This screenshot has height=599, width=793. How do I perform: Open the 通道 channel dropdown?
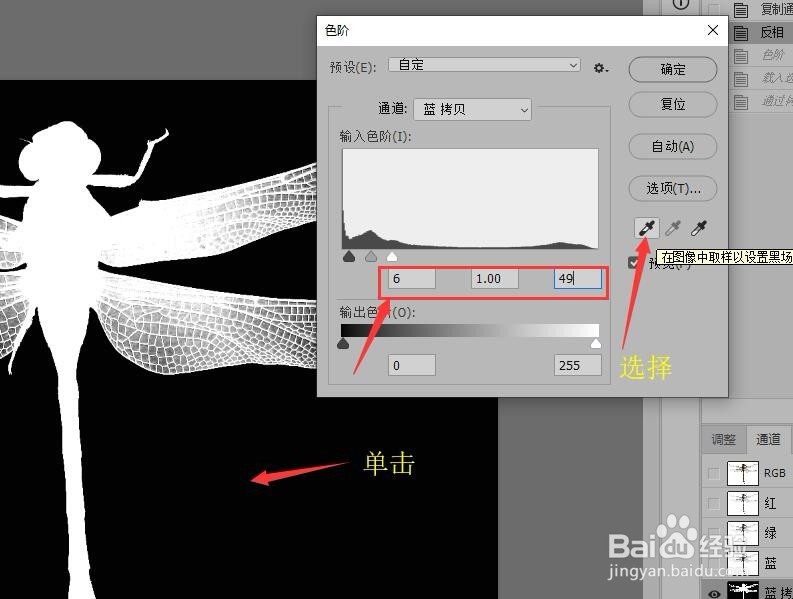tap(472, 109)
